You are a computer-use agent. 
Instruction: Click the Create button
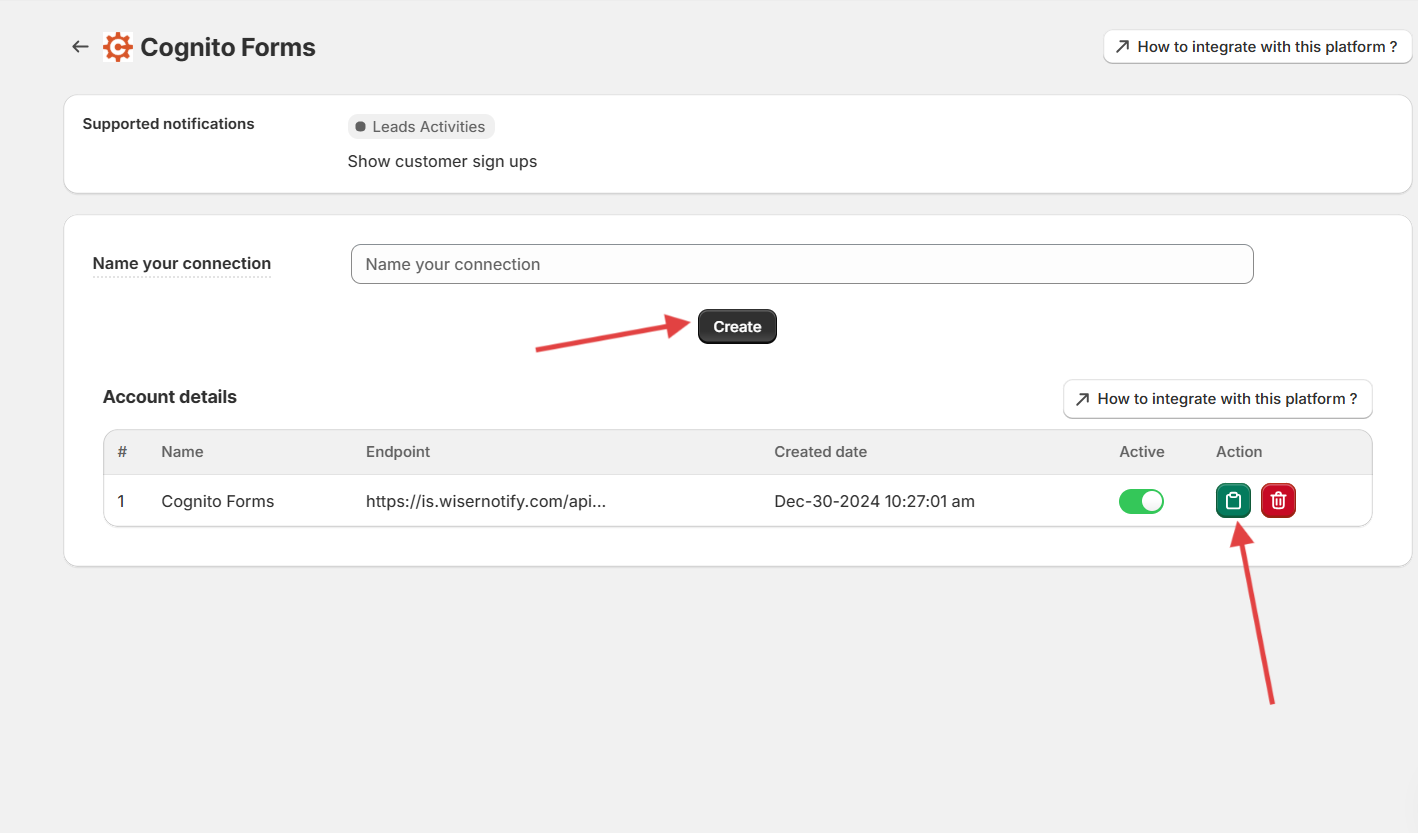737,327
